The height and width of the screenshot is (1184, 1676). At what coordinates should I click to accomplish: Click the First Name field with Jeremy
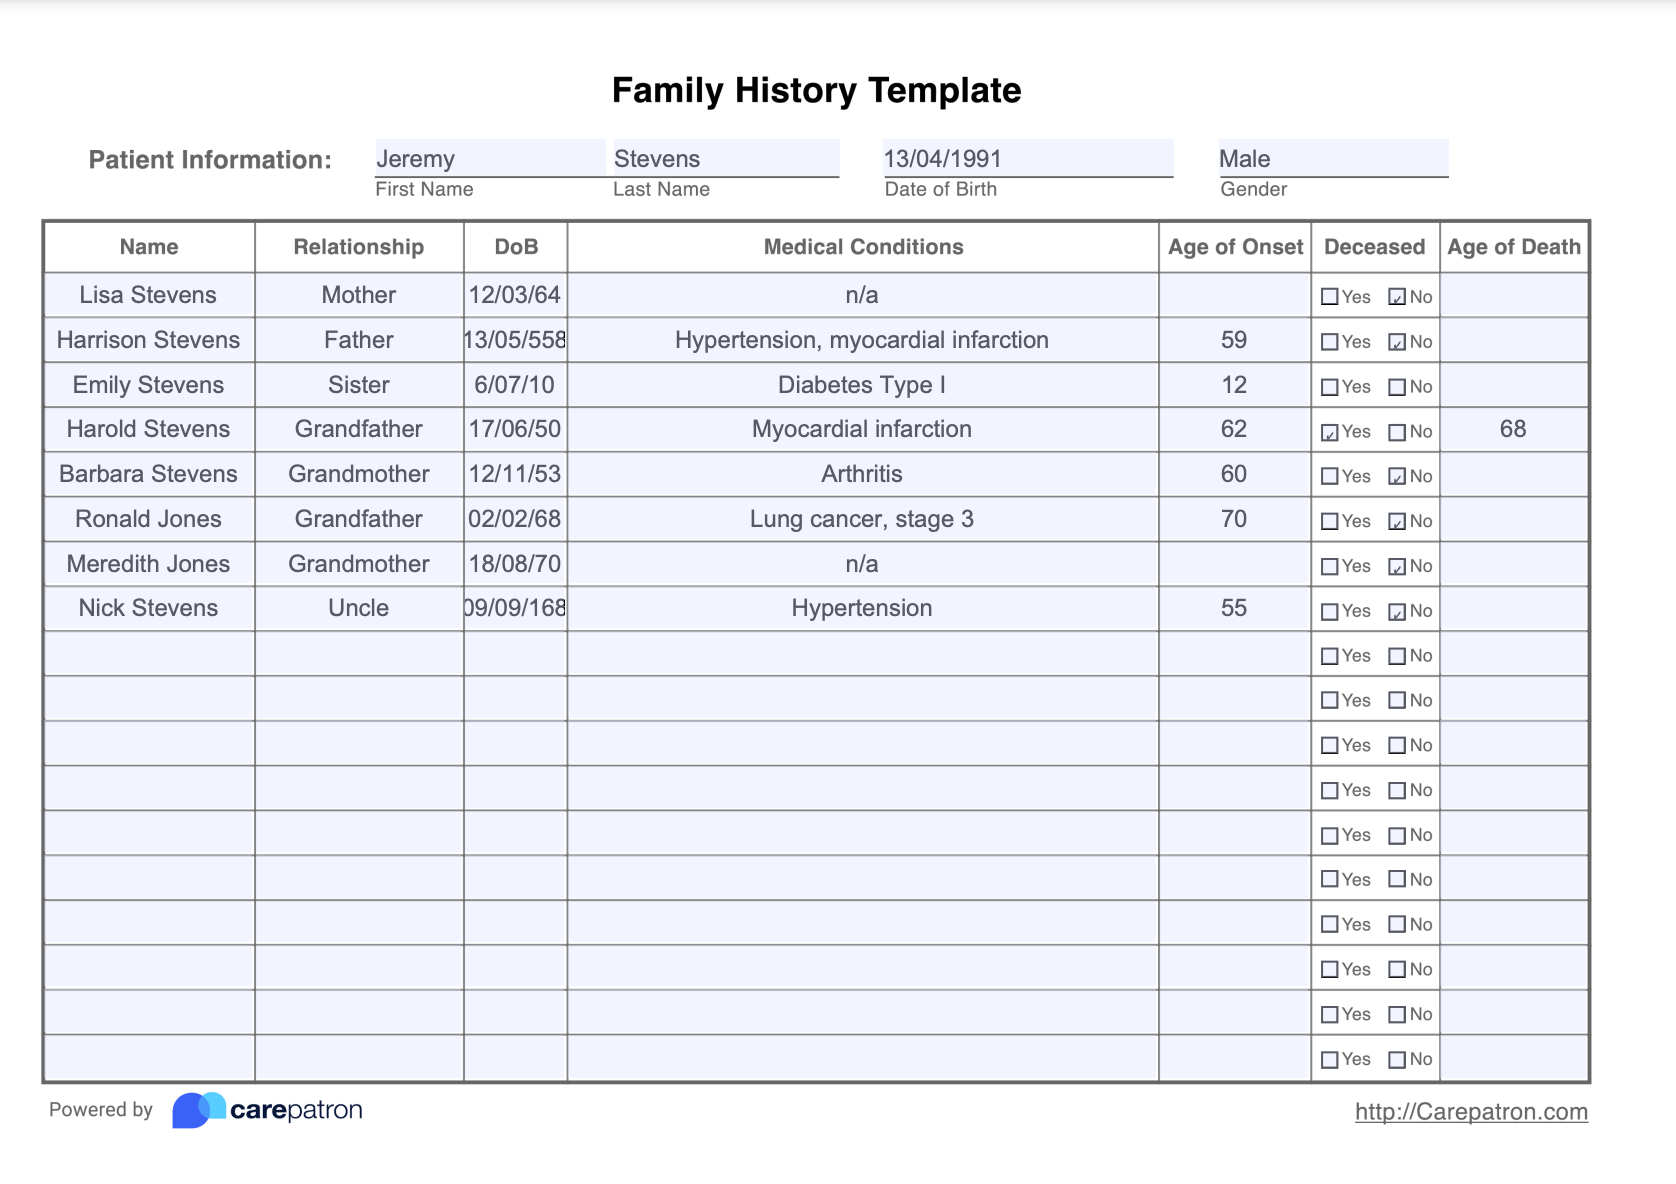[x=490, y=159]
